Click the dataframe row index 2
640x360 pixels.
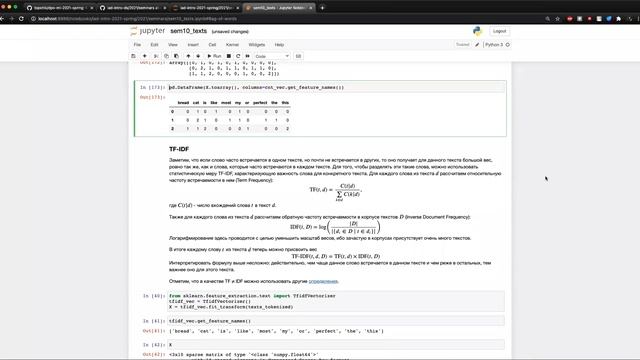(172, 129)
